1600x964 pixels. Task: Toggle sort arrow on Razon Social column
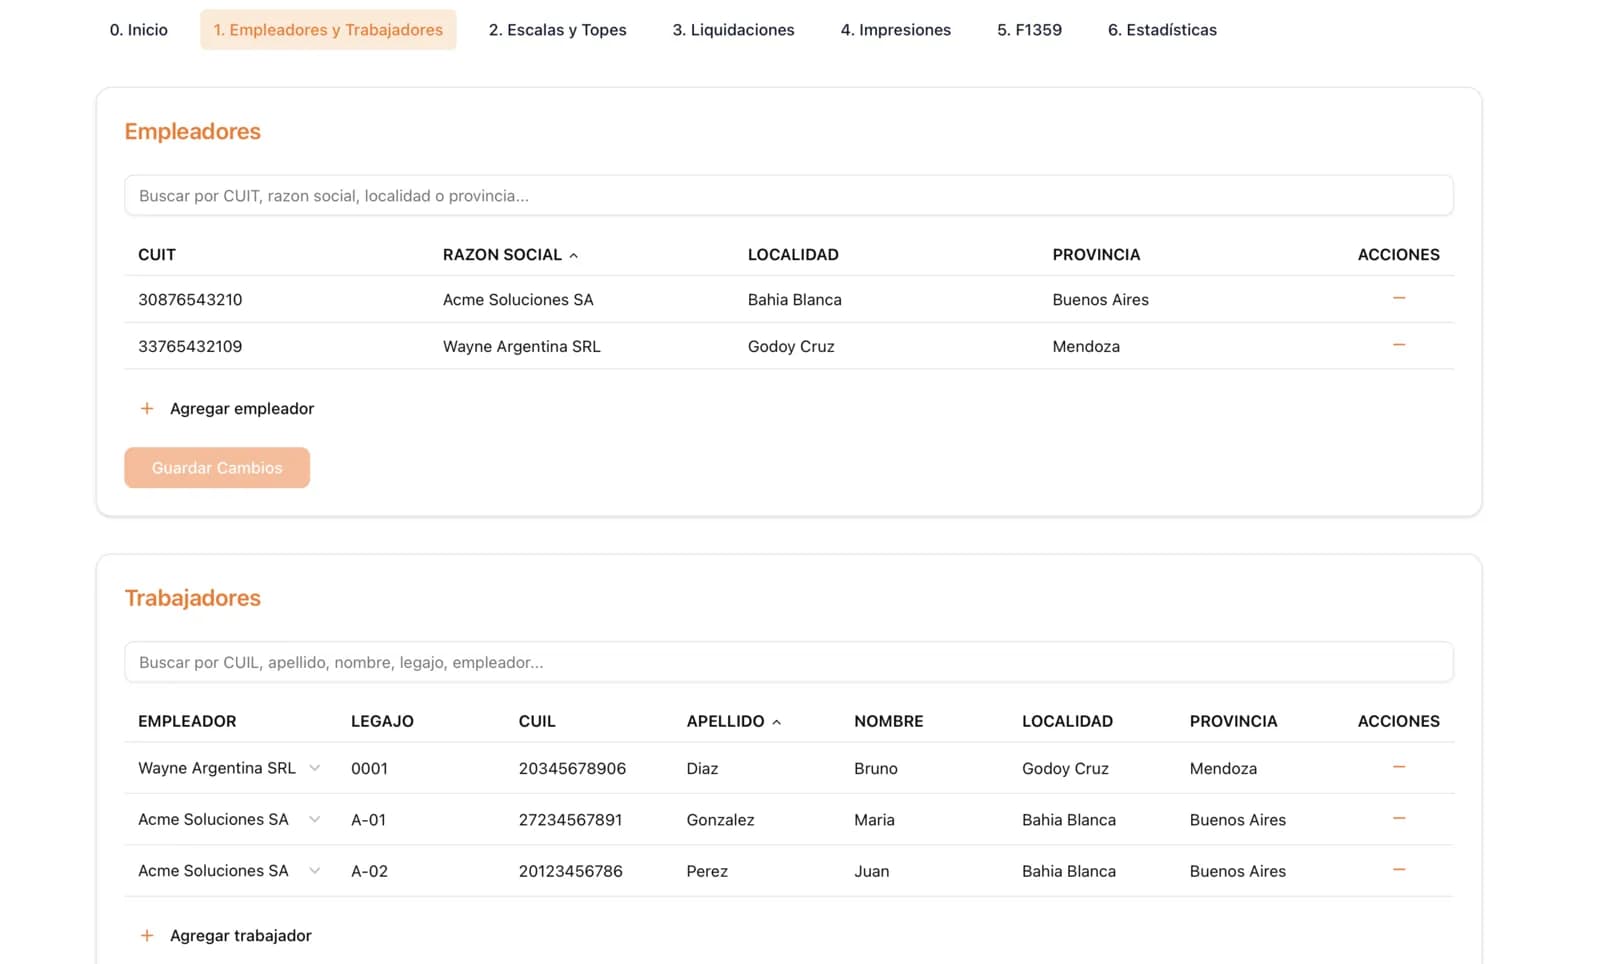(574, 256)
